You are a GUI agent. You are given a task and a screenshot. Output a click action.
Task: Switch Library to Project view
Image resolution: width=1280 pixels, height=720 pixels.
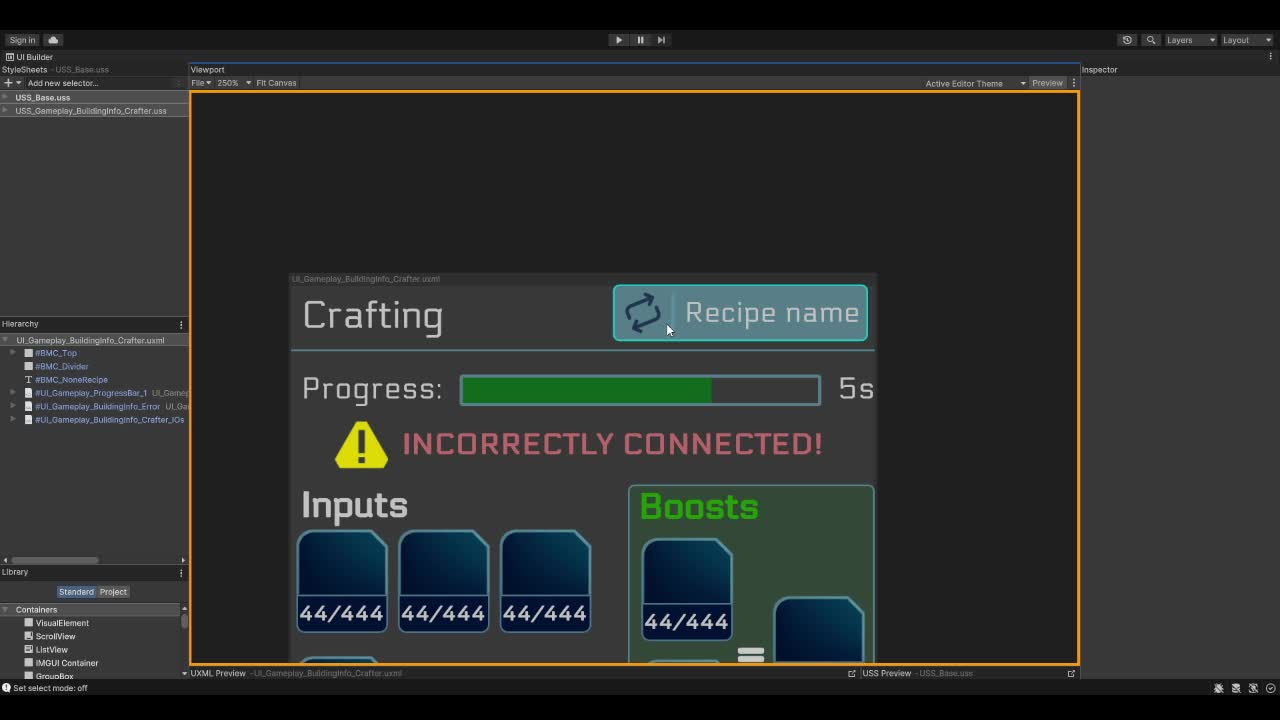point(113,592)
